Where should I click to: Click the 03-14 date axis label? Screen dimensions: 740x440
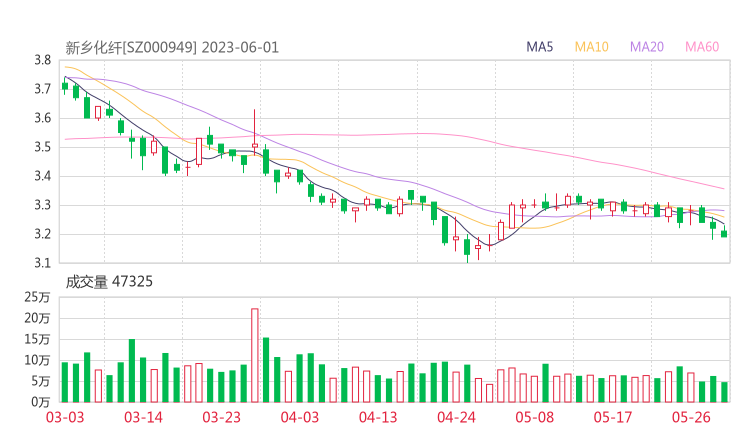[143, 417]
